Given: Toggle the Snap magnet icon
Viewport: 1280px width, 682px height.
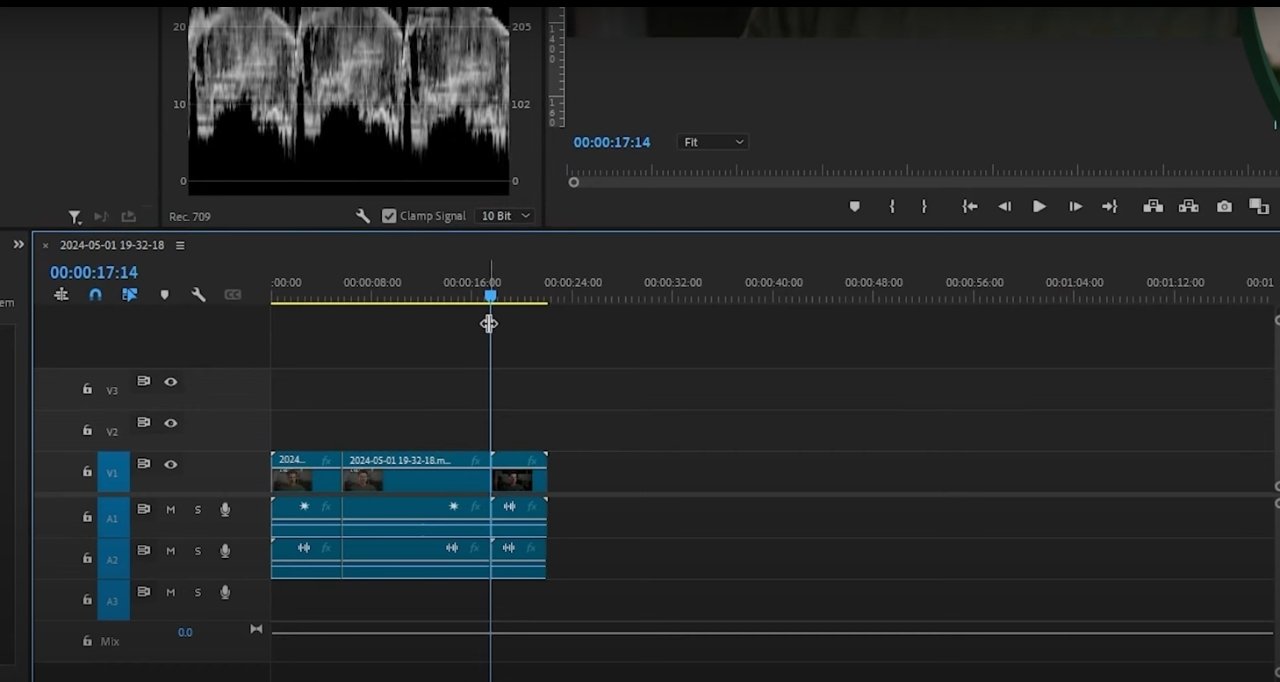Looking at the screenshot, I should click(95, 295).
